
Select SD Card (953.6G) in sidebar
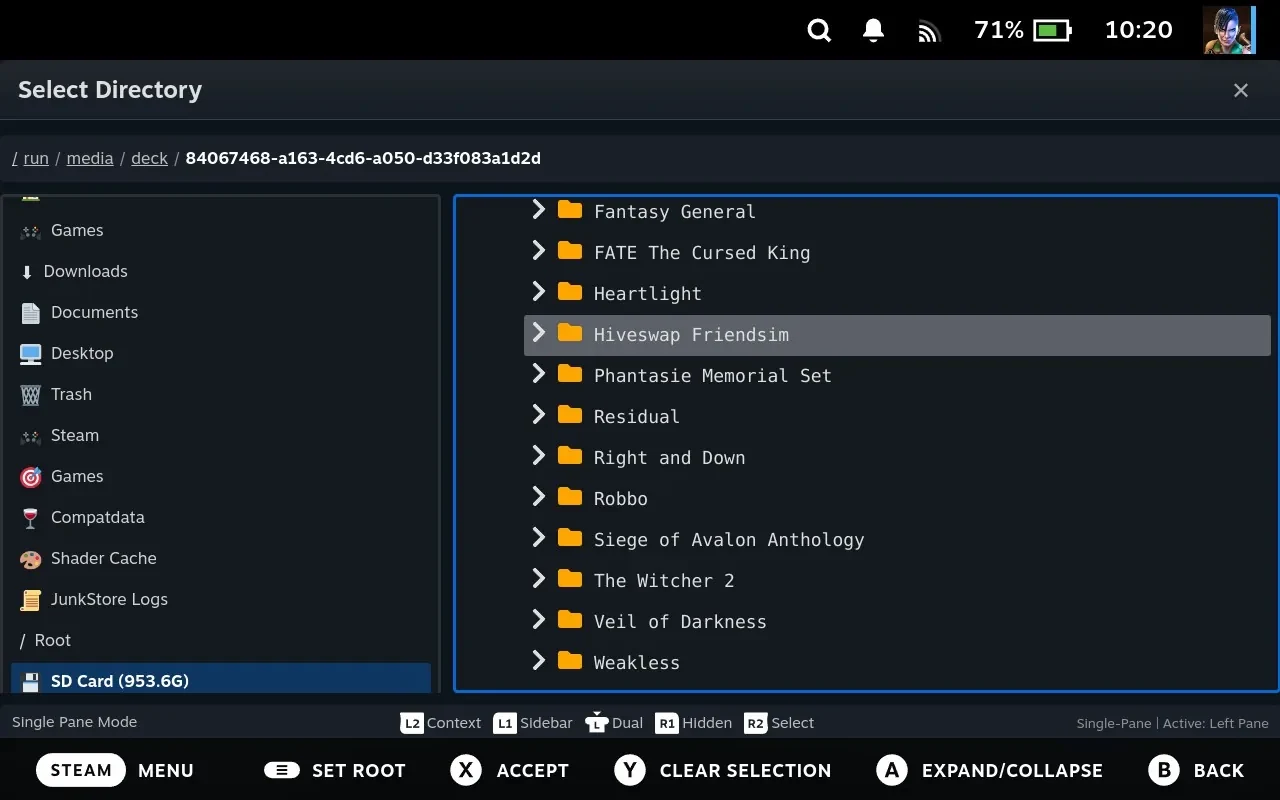(x=221, y=679)
